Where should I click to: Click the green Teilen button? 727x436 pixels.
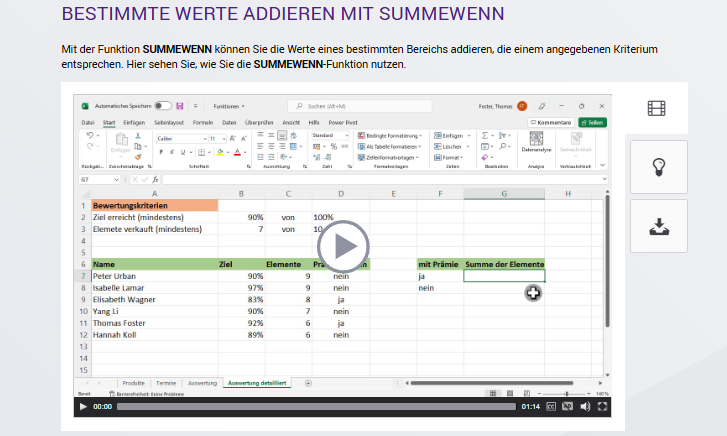click(x=593, y=122)
